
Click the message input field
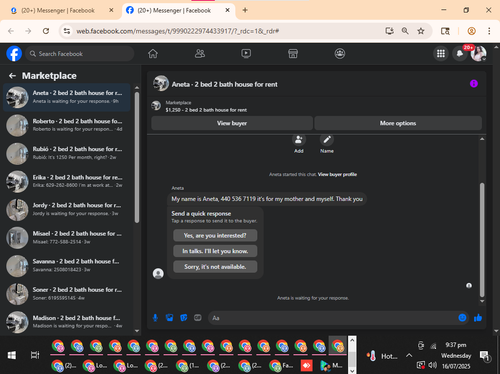[333, 318]
